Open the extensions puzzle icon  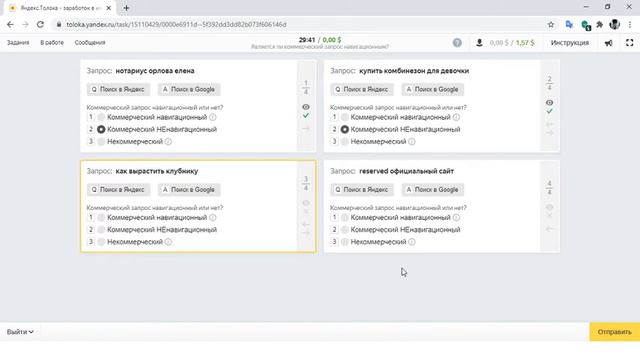(600, 24)
